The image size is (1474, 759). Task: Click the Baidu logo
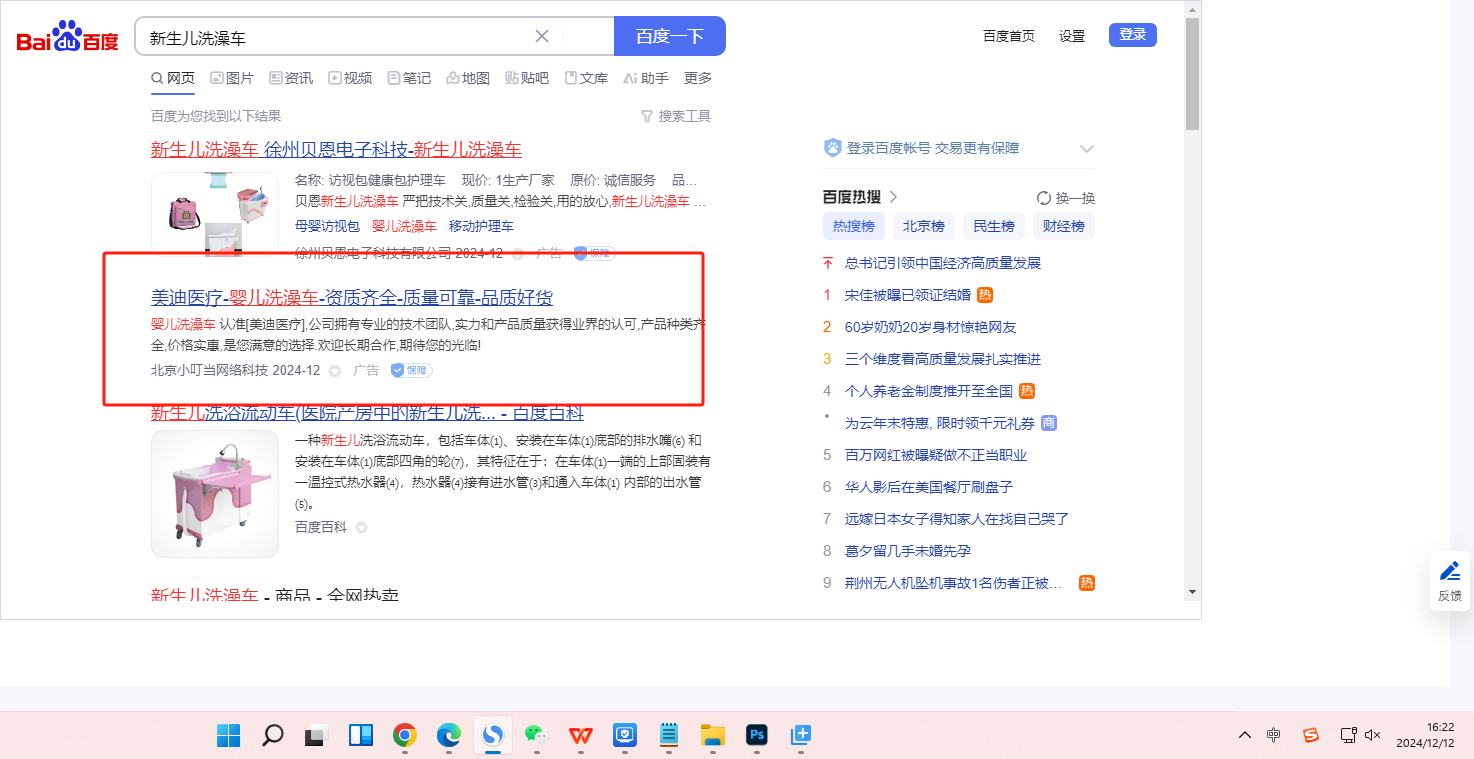(67, 37)
